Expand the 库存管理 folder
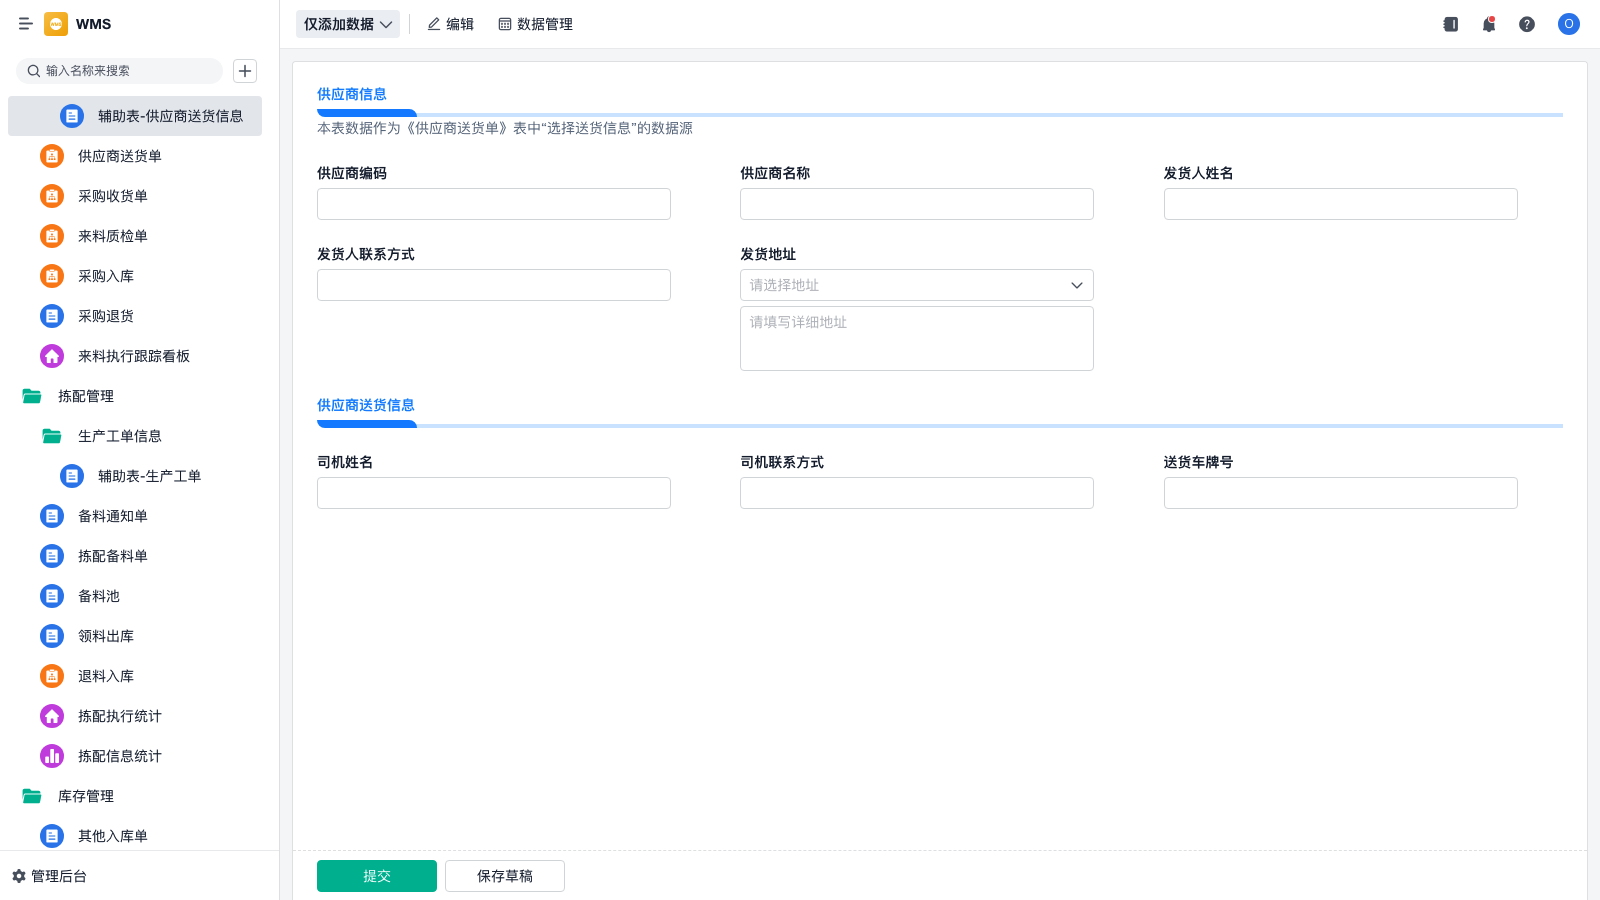Screen dimensions: 1600x900 85,796
